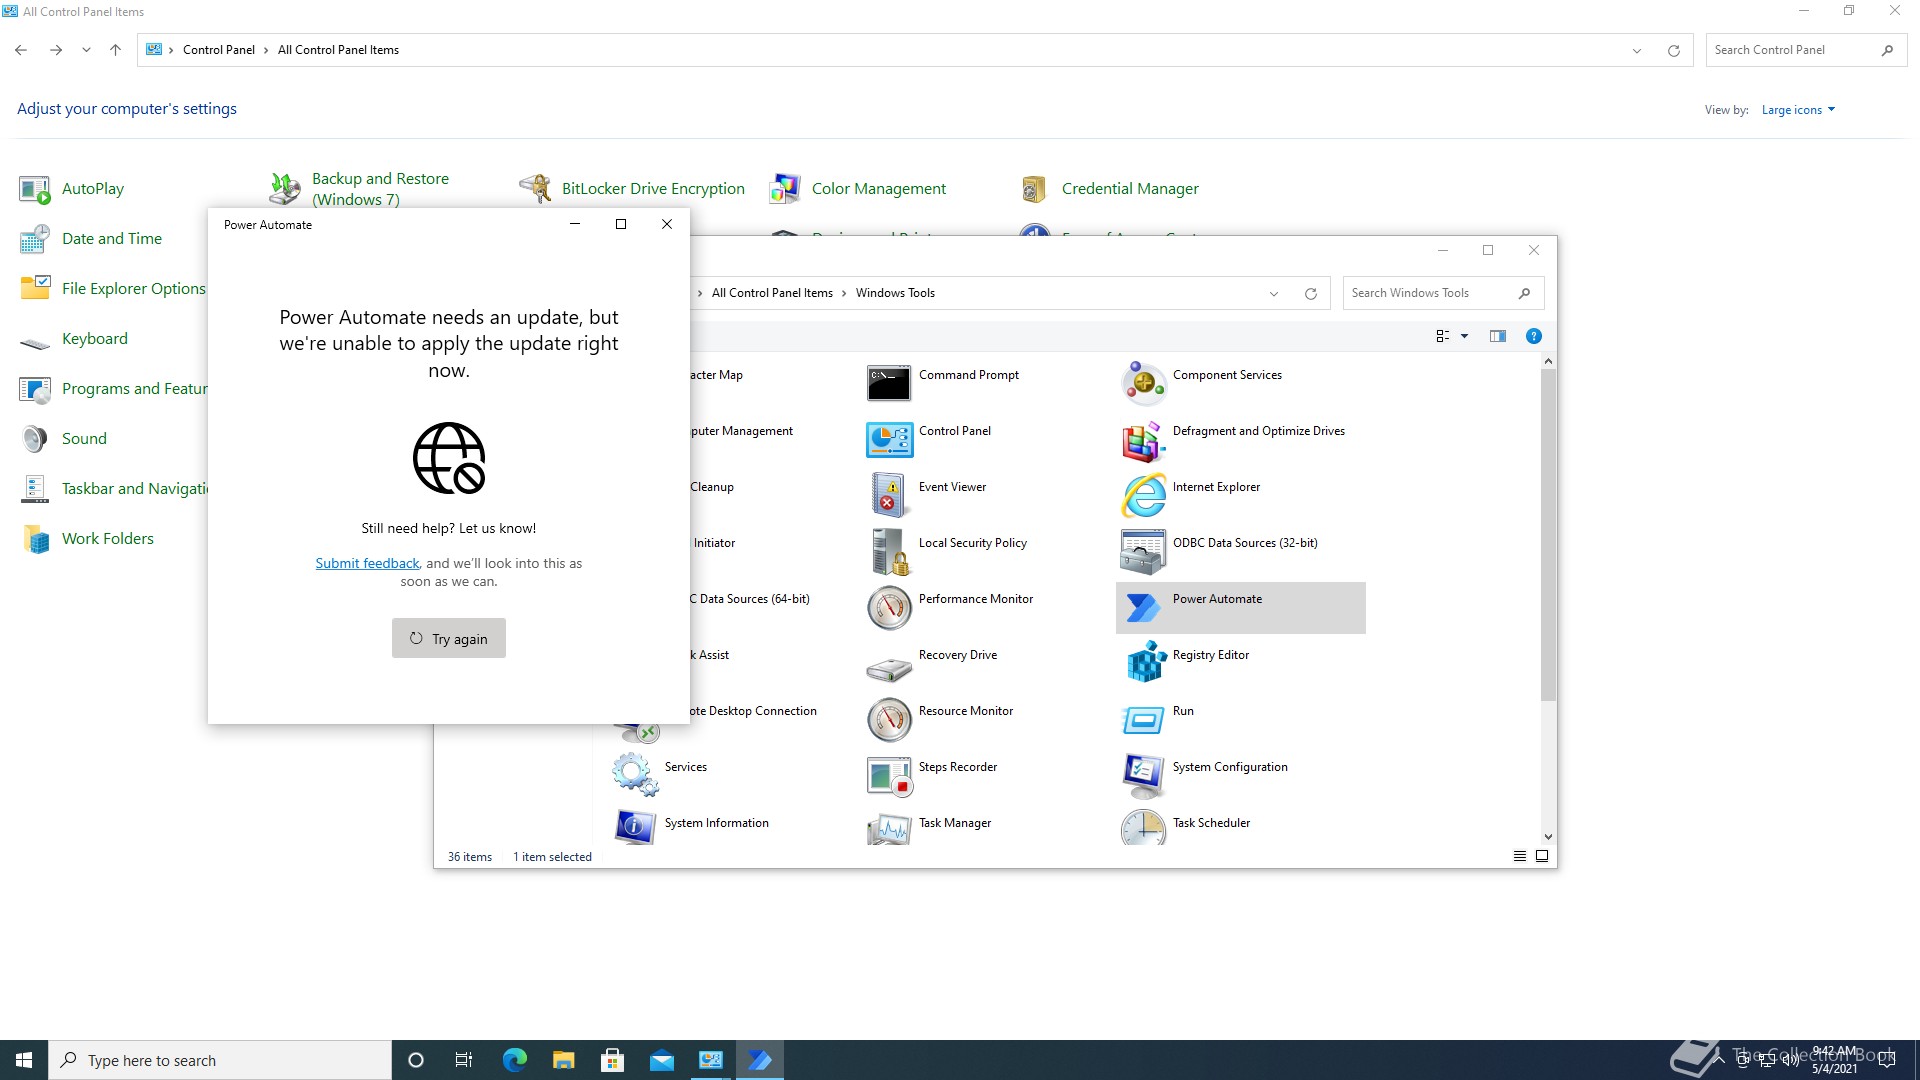Click Search Control Panel input field

(x=1795, y=50)
